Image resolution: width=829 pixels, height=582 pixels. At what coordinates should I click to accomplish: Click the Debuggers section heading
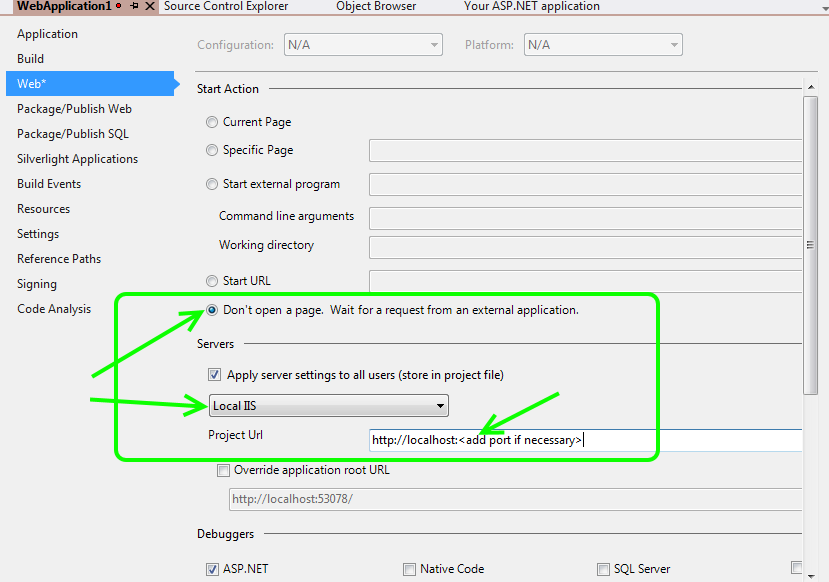[x=225, y=534]
